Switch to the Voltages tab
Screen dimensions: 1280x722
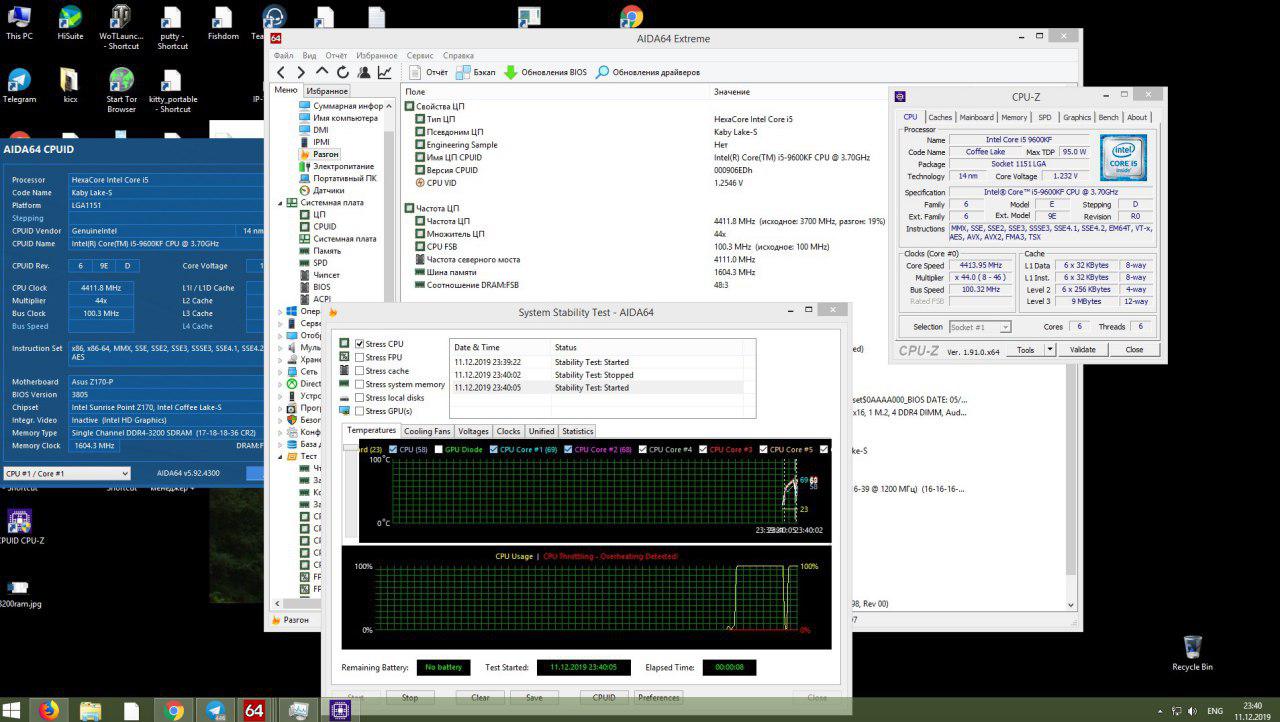tap(473, 431)
